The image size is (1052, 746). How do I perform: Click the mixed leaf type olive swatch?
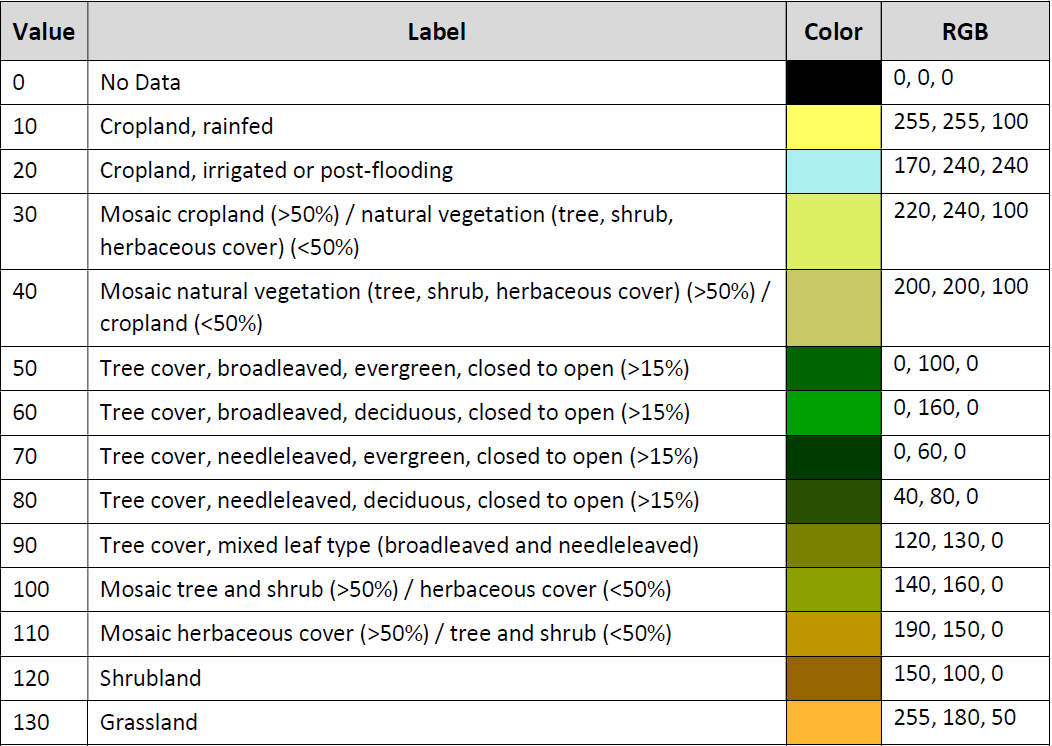(x=833, y=545)
